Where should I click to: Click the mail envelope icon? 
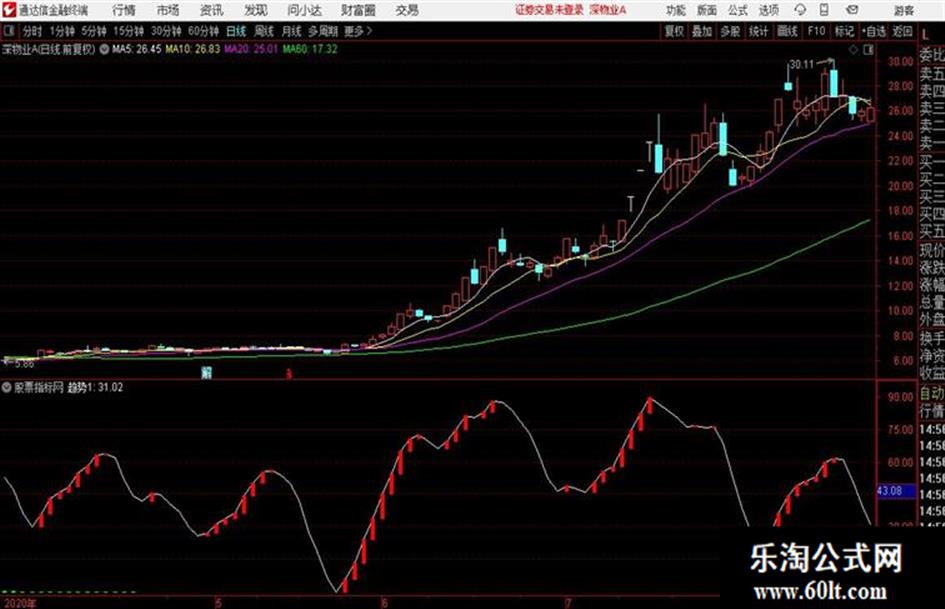(x=852, y=10)
